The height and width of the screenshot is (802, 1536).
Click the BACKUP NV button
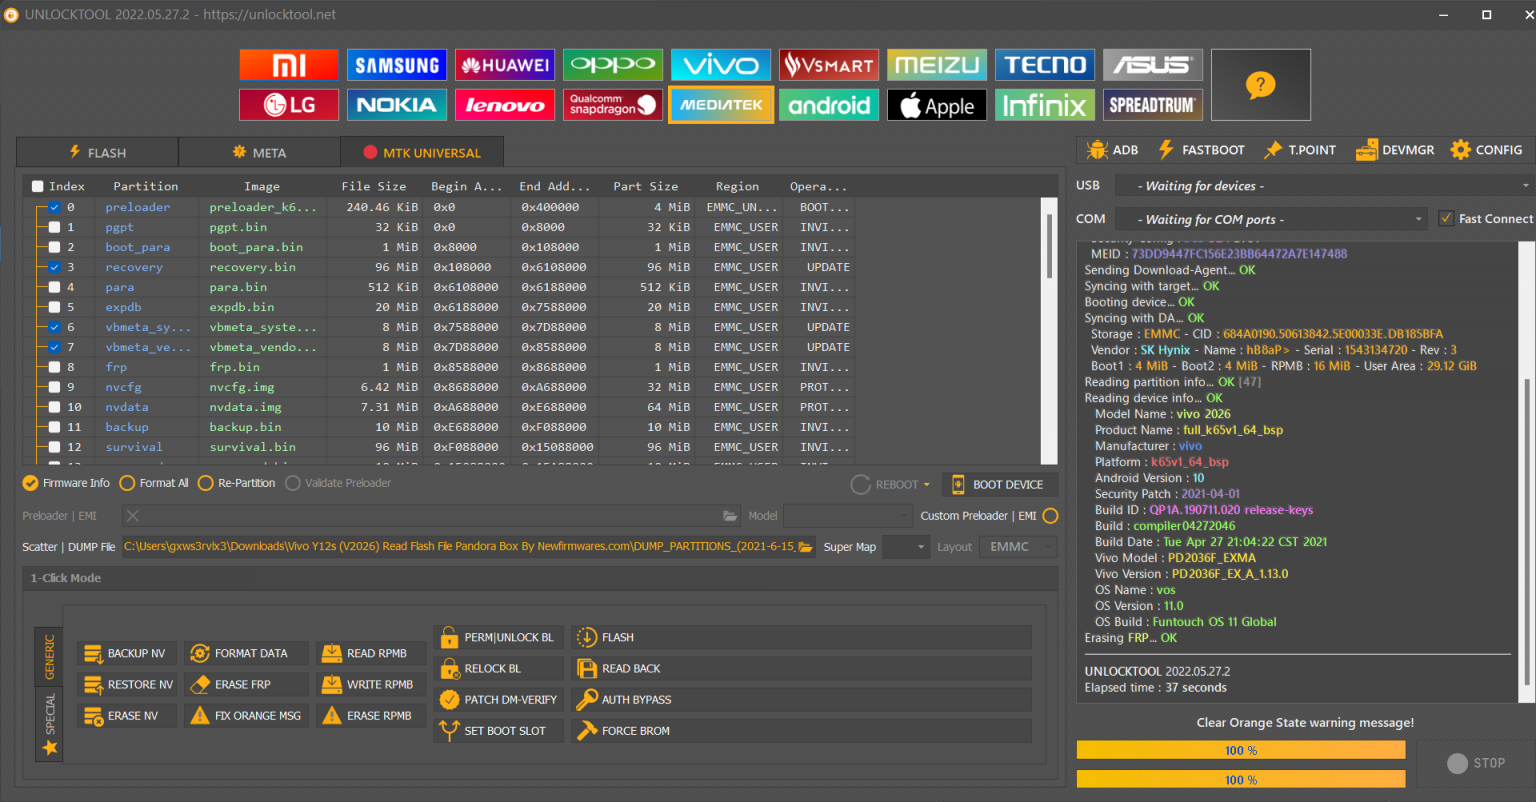[127, 653]
